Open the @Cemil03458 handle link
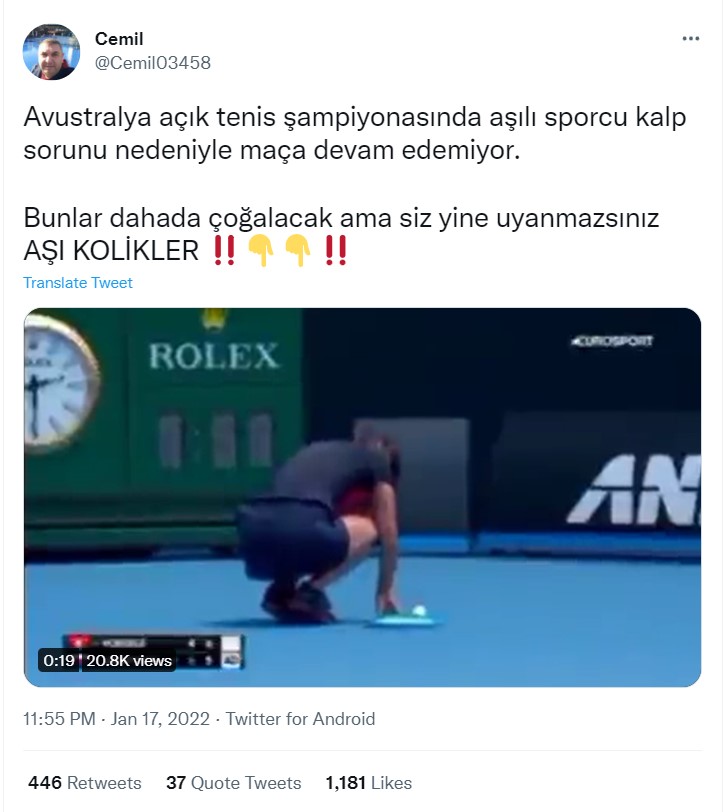This screenshot has height=812, width=724. (153, 63)
